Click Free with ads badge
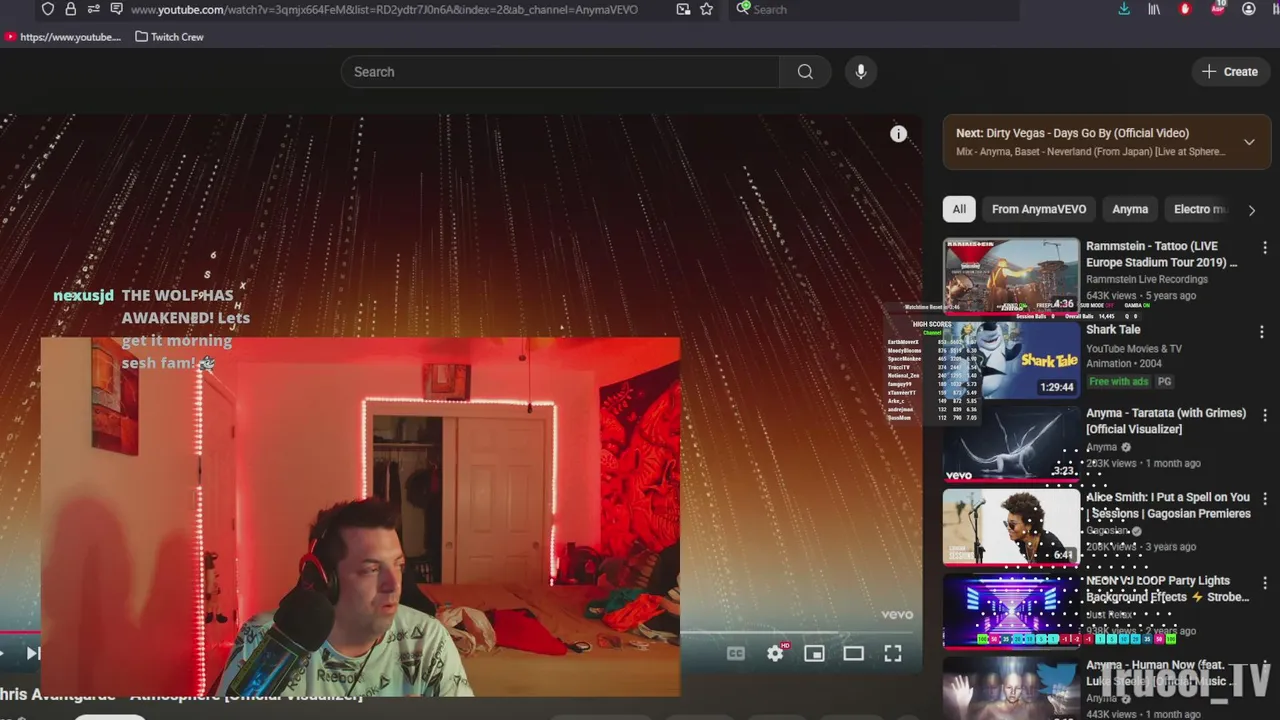The width and height of the screenshot is (1280, 720). point(1119,381)
